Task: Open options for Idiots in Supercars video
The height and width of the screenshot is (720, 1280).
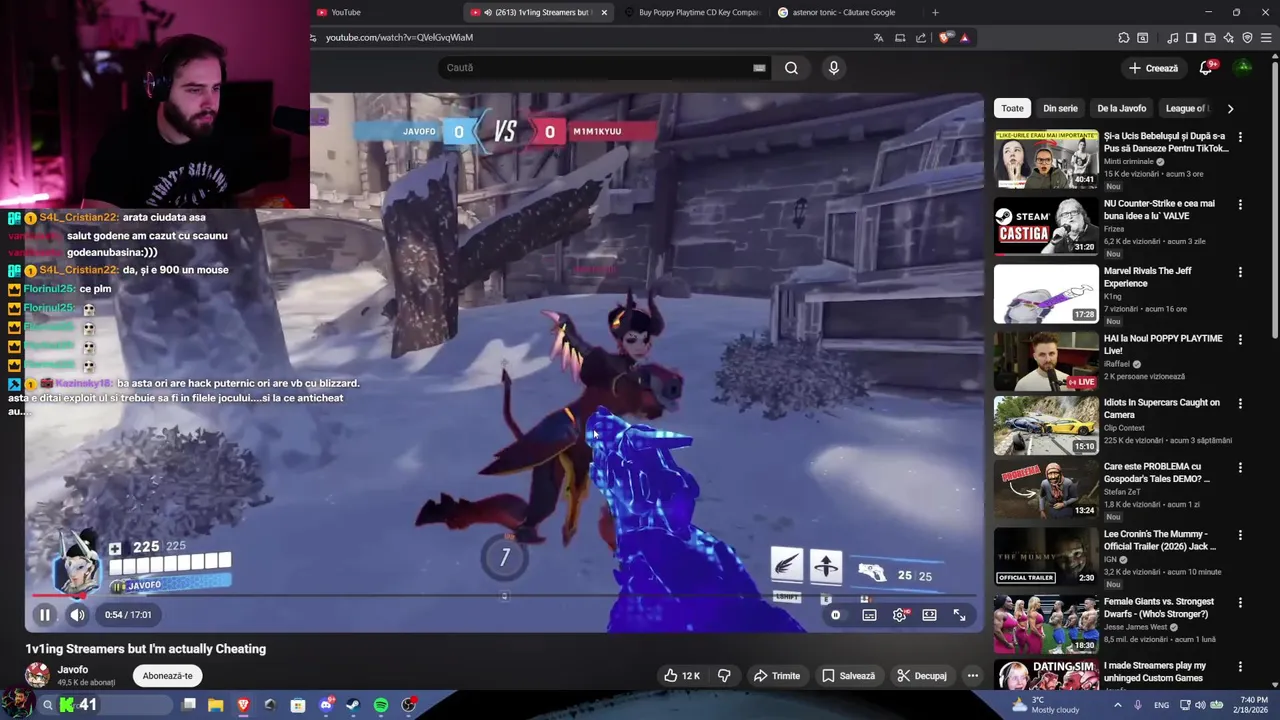Action: pos(1240,403)
